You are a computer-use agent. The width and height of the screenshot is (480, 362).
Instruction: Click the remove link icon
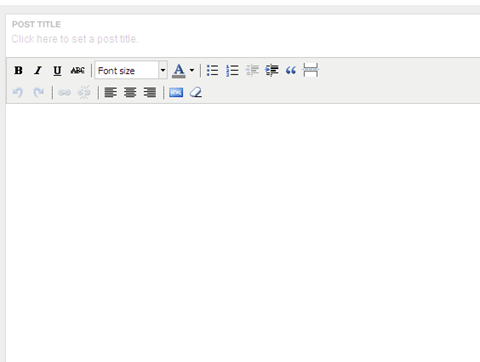point(84,92)
